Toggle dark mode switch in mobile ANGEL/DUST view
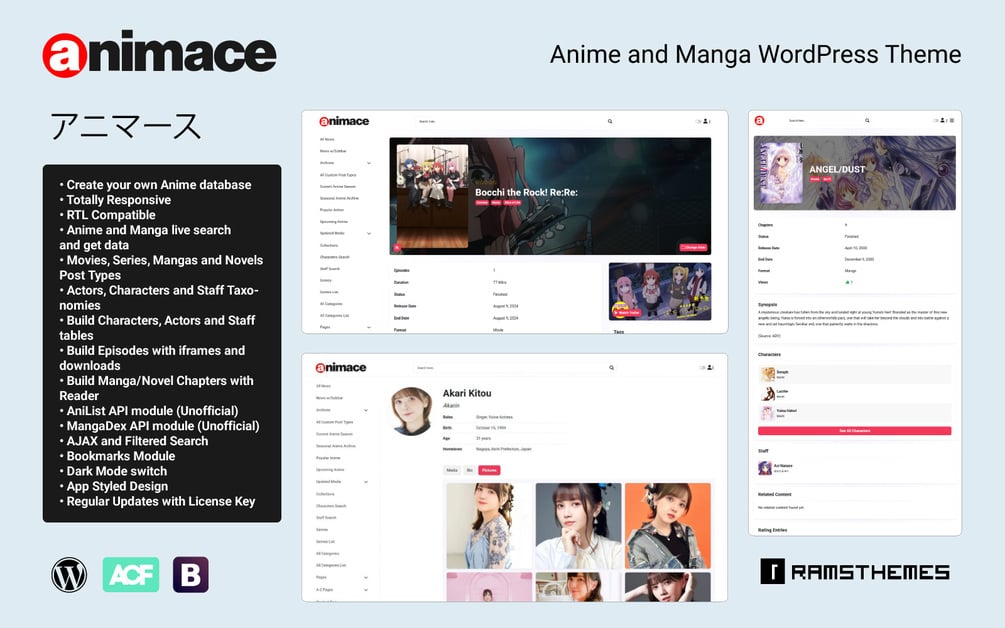Screen dimensions: 1005x628 [935, 120]
